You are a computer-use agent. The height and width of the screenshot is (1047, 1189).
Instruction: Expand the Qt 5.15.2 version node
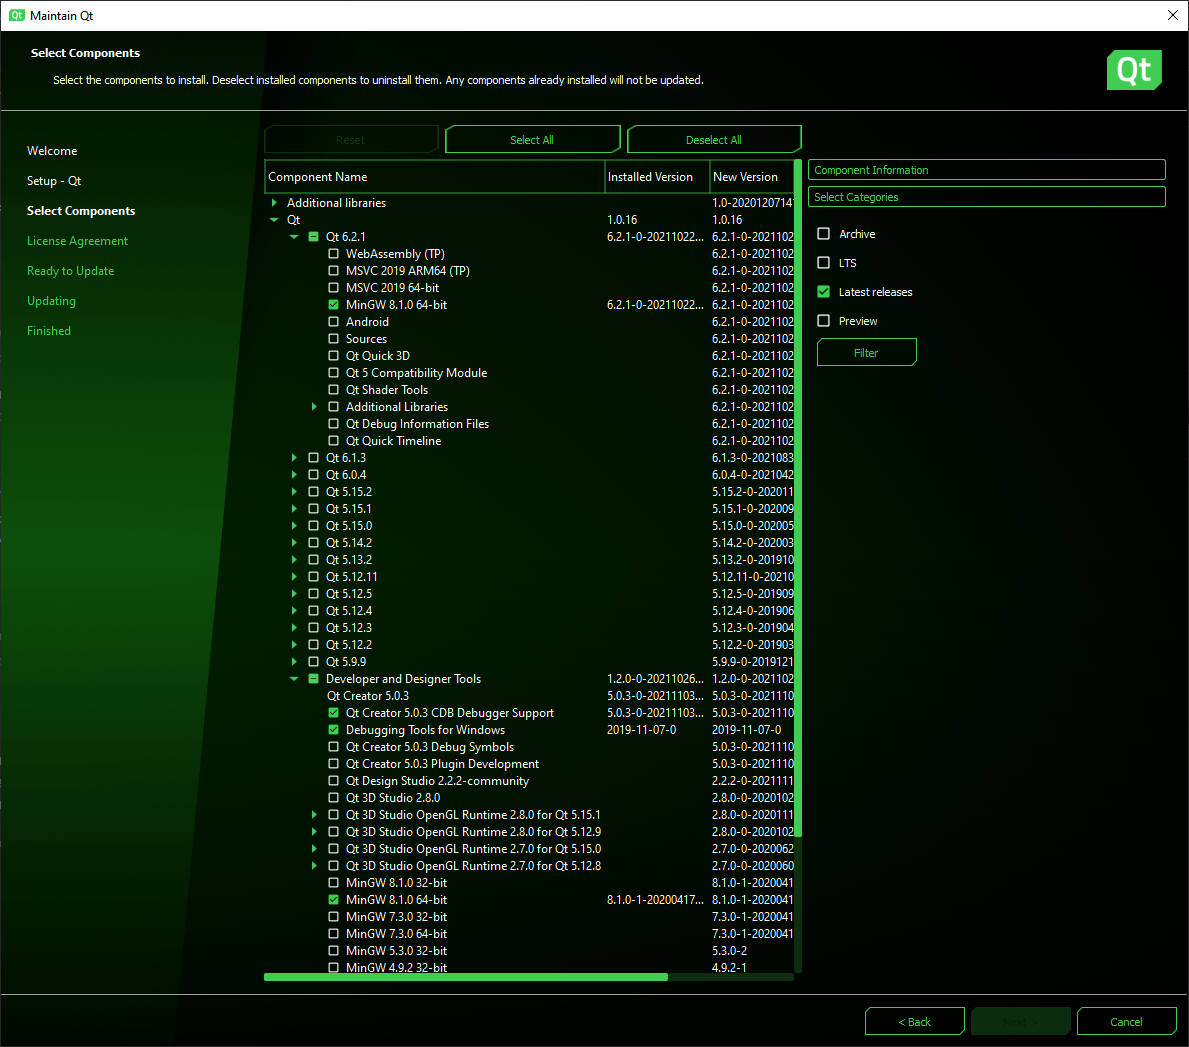pos(294,491)
